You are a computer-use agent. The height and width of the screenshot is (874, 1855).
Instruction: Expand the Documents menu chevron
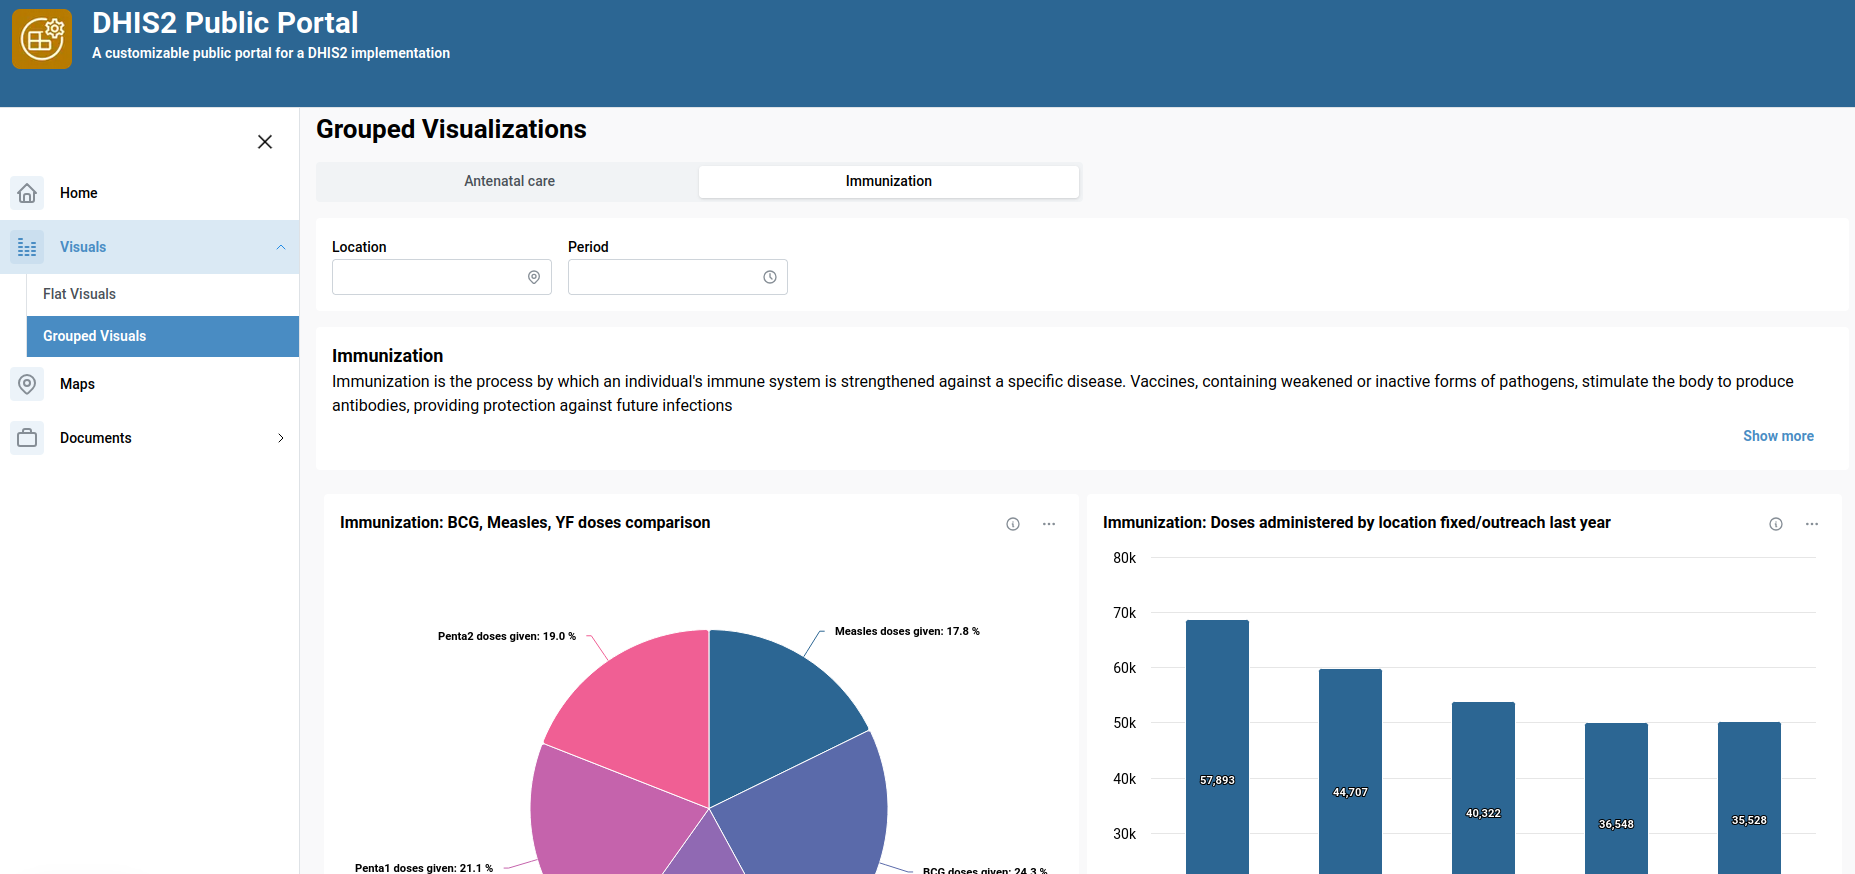pos(281,438)
